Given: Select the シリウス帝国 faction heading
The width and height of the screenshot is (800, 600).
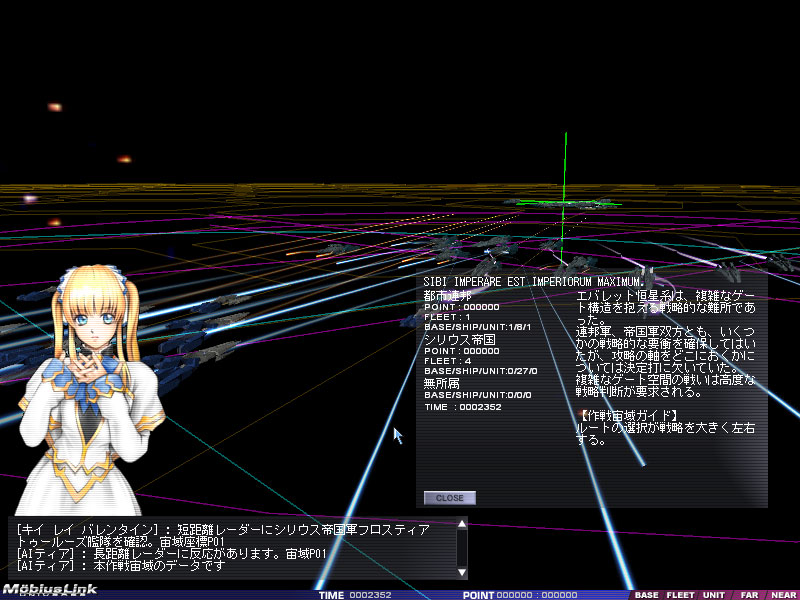Looking at the screenshot, I should (459, 339).
